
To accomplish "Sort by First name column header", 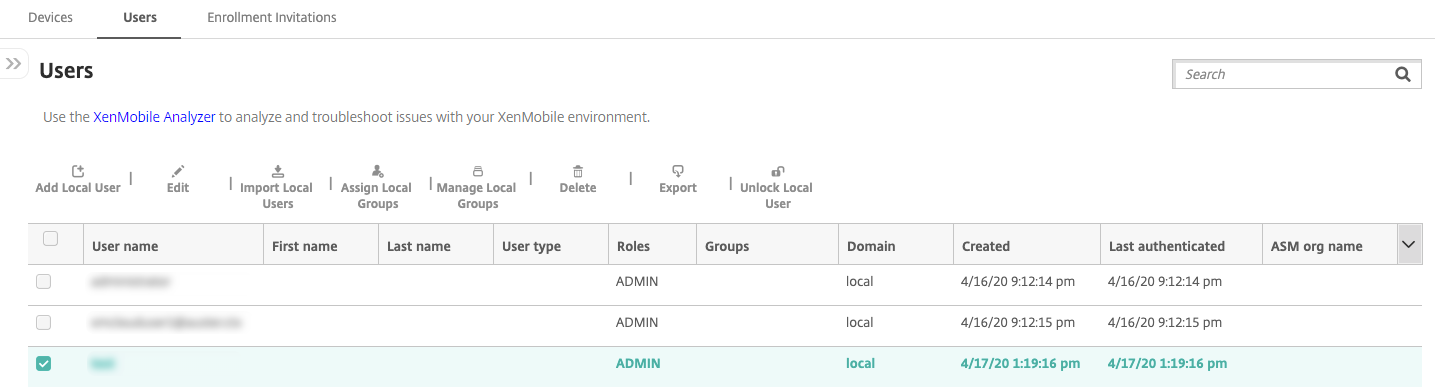I will pyautogui.click(x=305, y=246).
